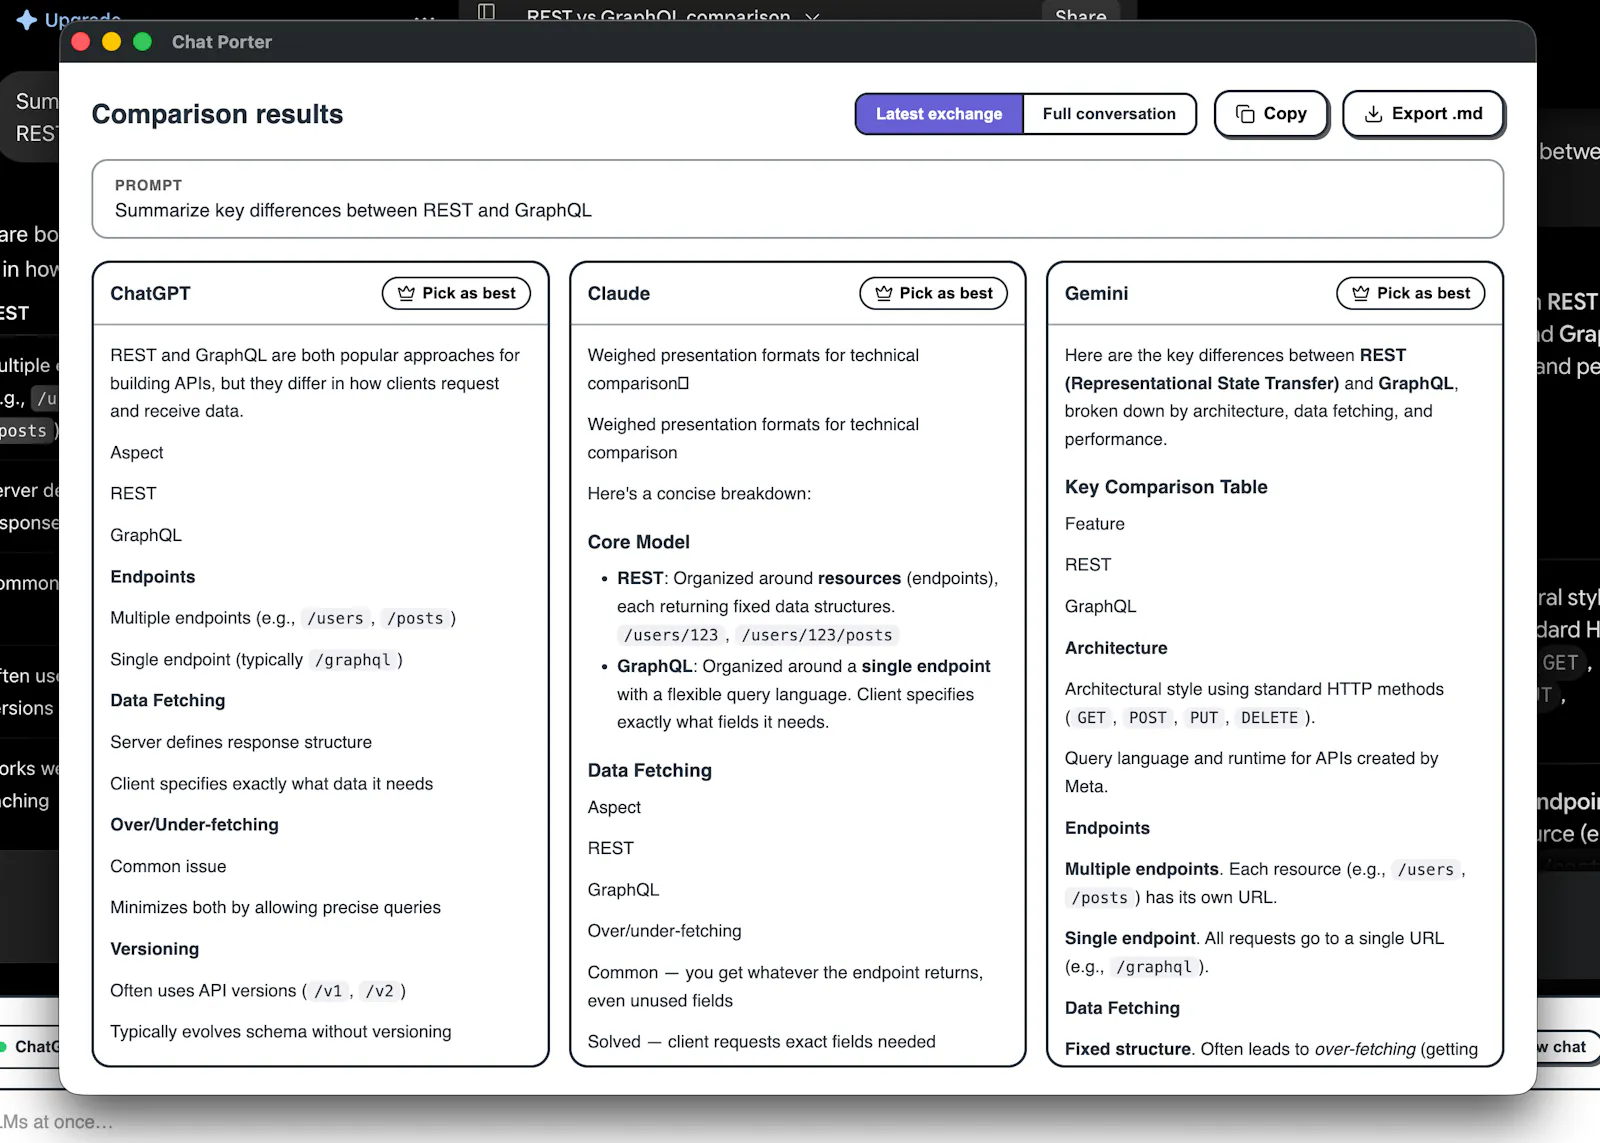Click the Comparison results heading

point(217,114)
